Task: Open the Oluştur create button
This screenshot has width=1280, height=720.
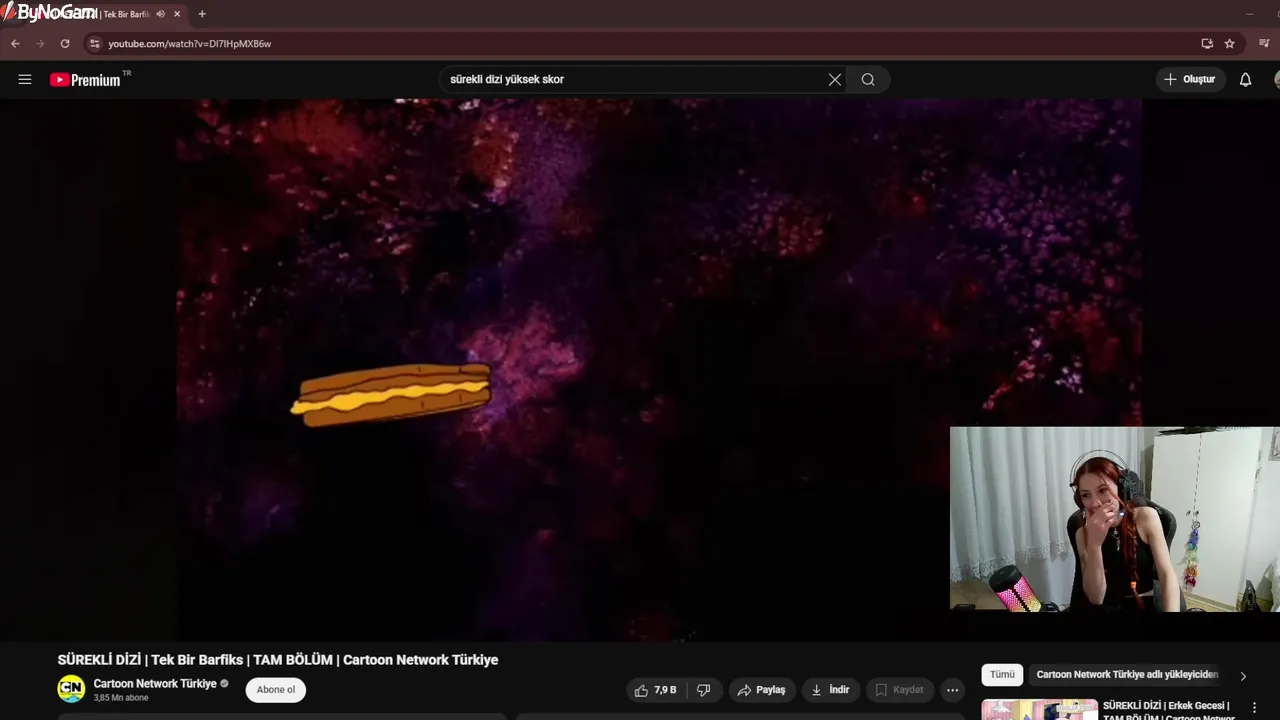Action: tap(1190, 79)
